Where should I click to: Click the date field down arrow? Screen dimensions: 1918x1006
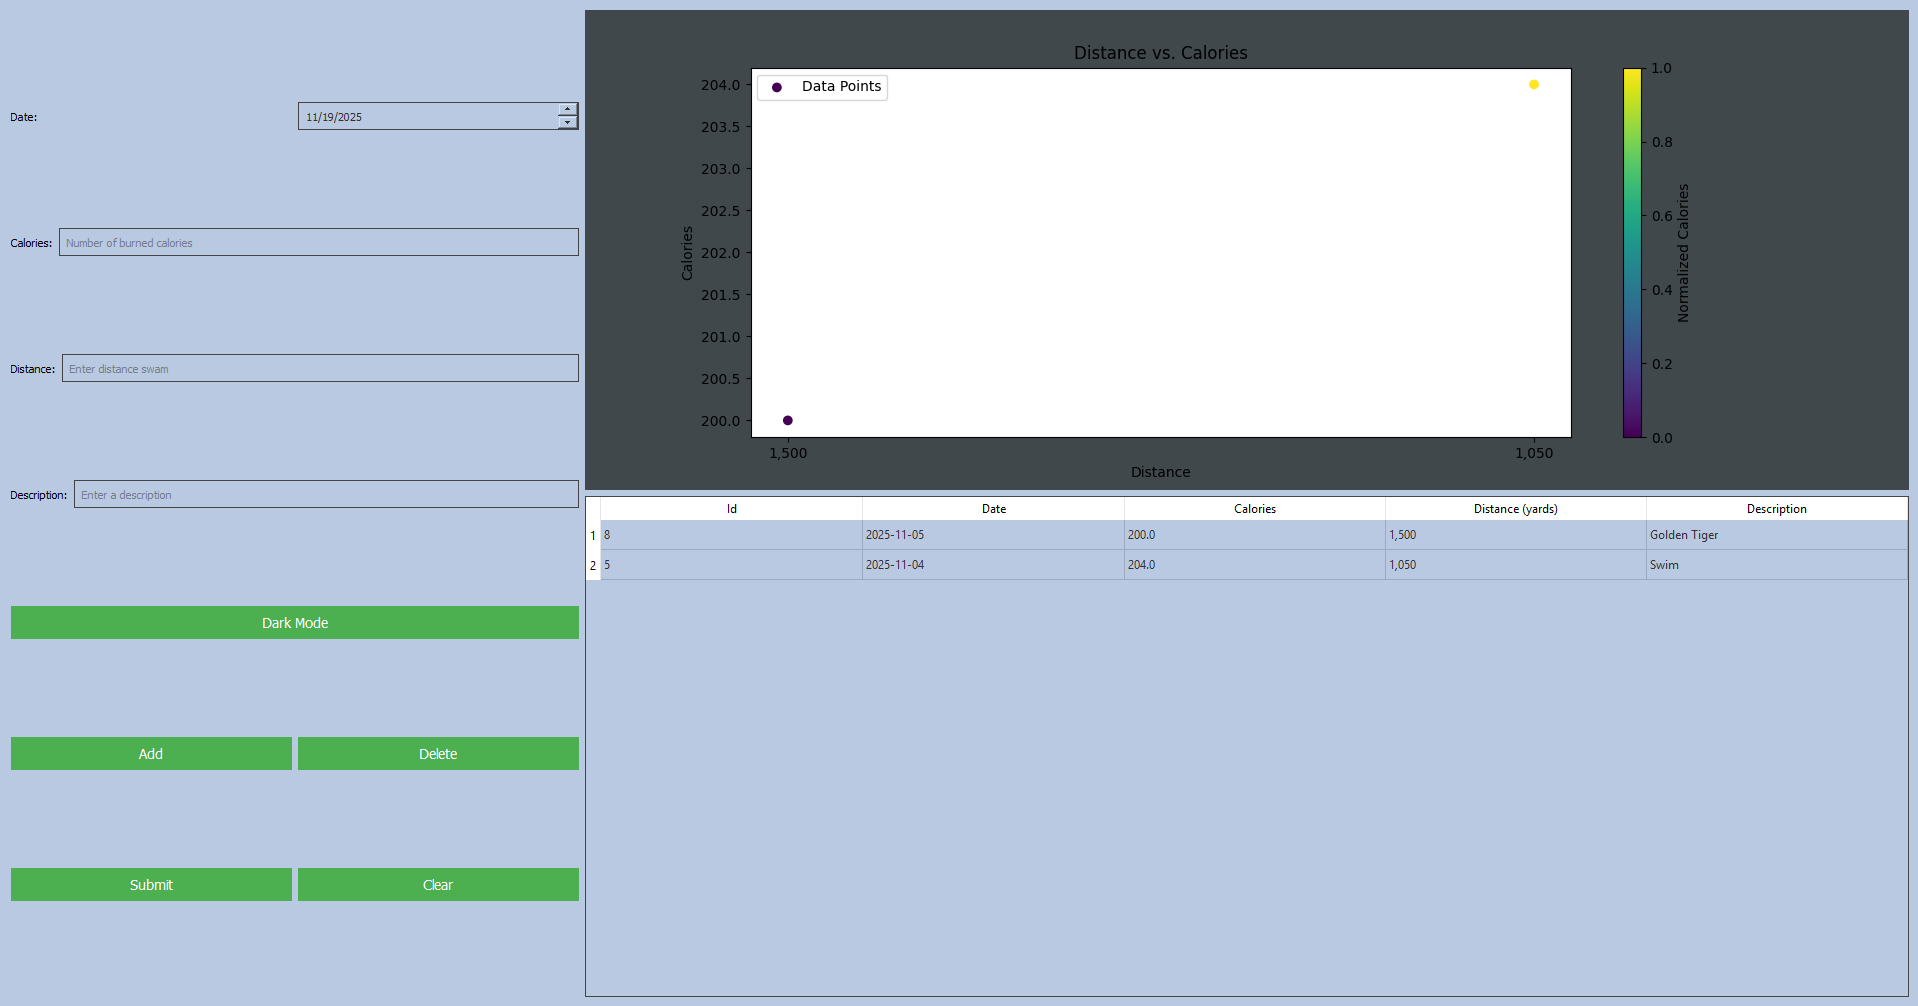click(567, 123)
